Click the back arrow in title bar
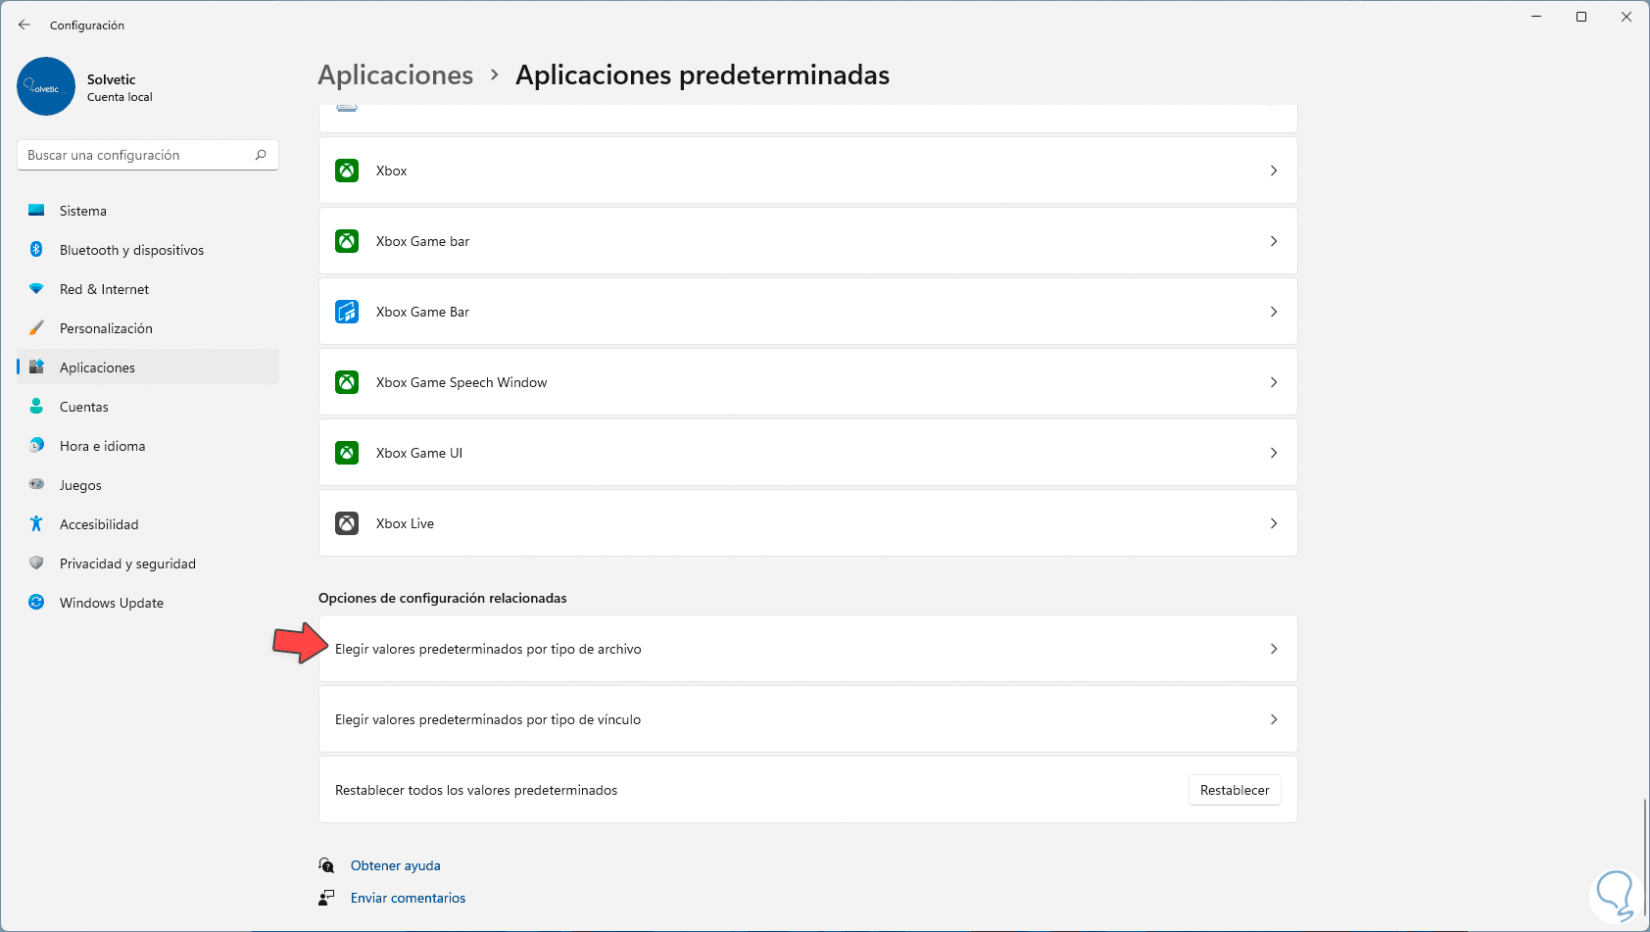 (x=24, y=25)
